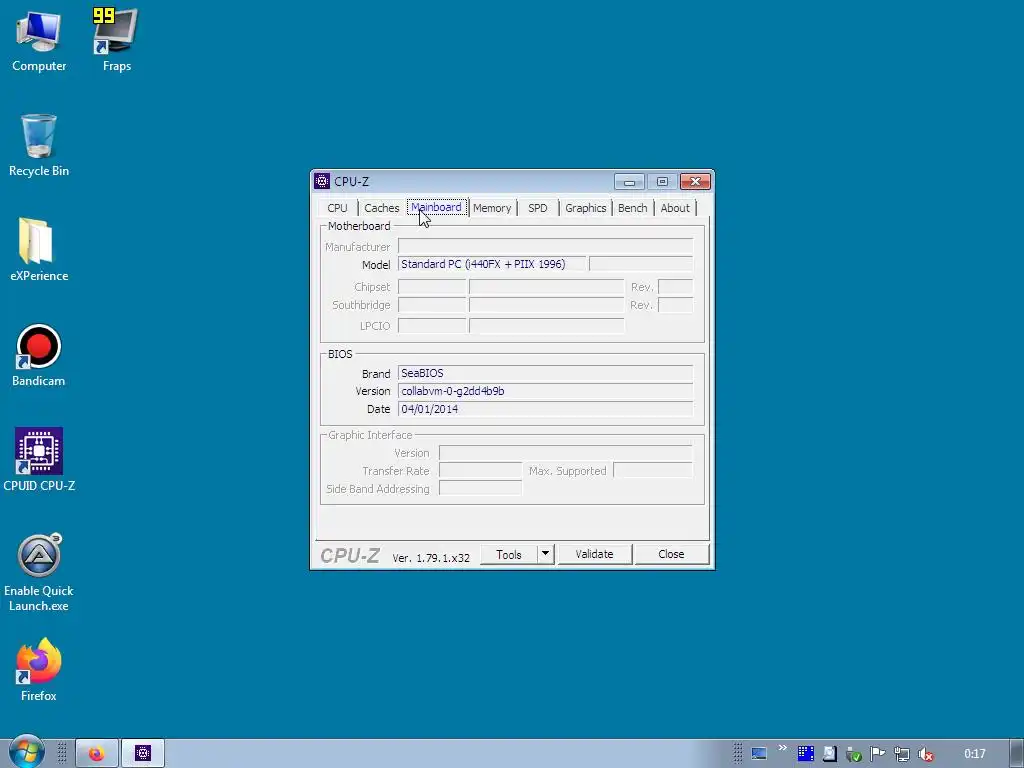This screenshot has height=768, width=1024.
Task: Click the Ver. 1.79.1.x32 text
Action: point(431,558)
